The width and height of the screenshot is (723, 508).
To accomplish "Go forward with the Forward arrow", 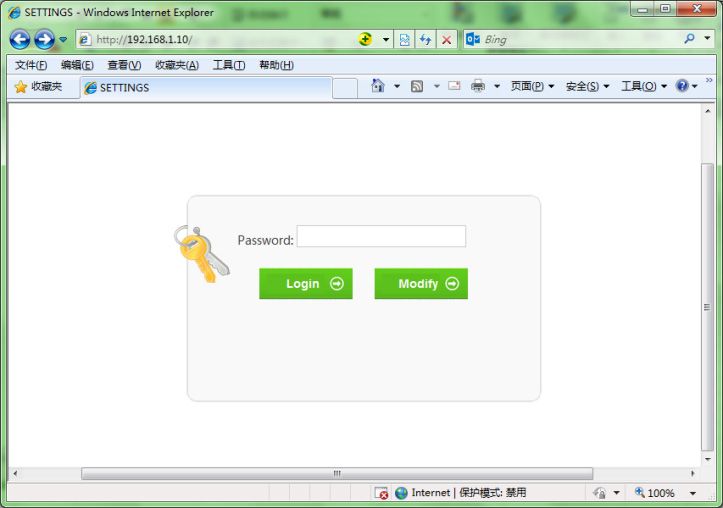I will [x=44, y=40].
